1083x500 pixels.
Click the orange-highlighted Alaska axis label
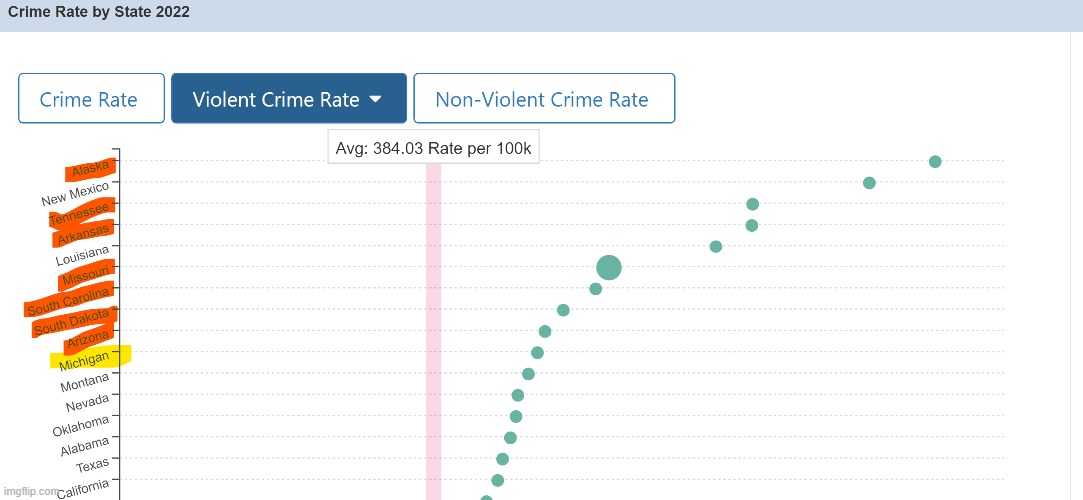(93, 171)
